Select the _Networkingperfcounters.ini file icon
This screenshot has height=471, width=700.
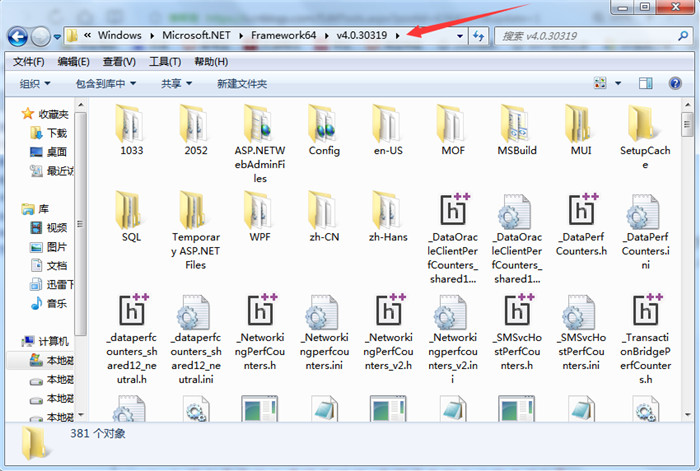324,312
